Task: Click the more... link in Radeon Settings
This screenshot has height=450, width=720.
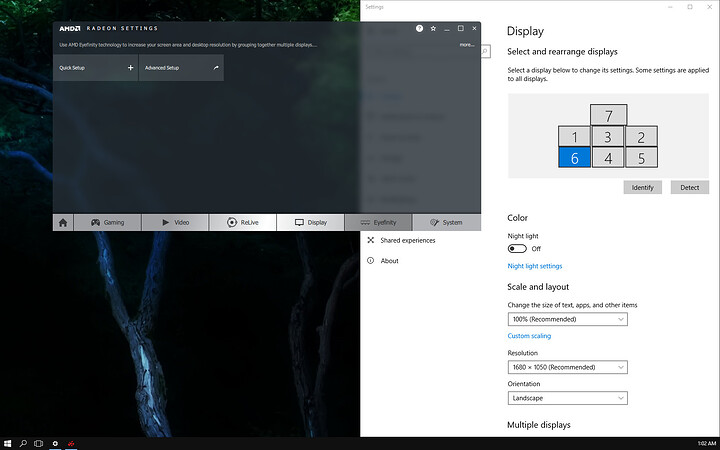Action: [467, 45]
